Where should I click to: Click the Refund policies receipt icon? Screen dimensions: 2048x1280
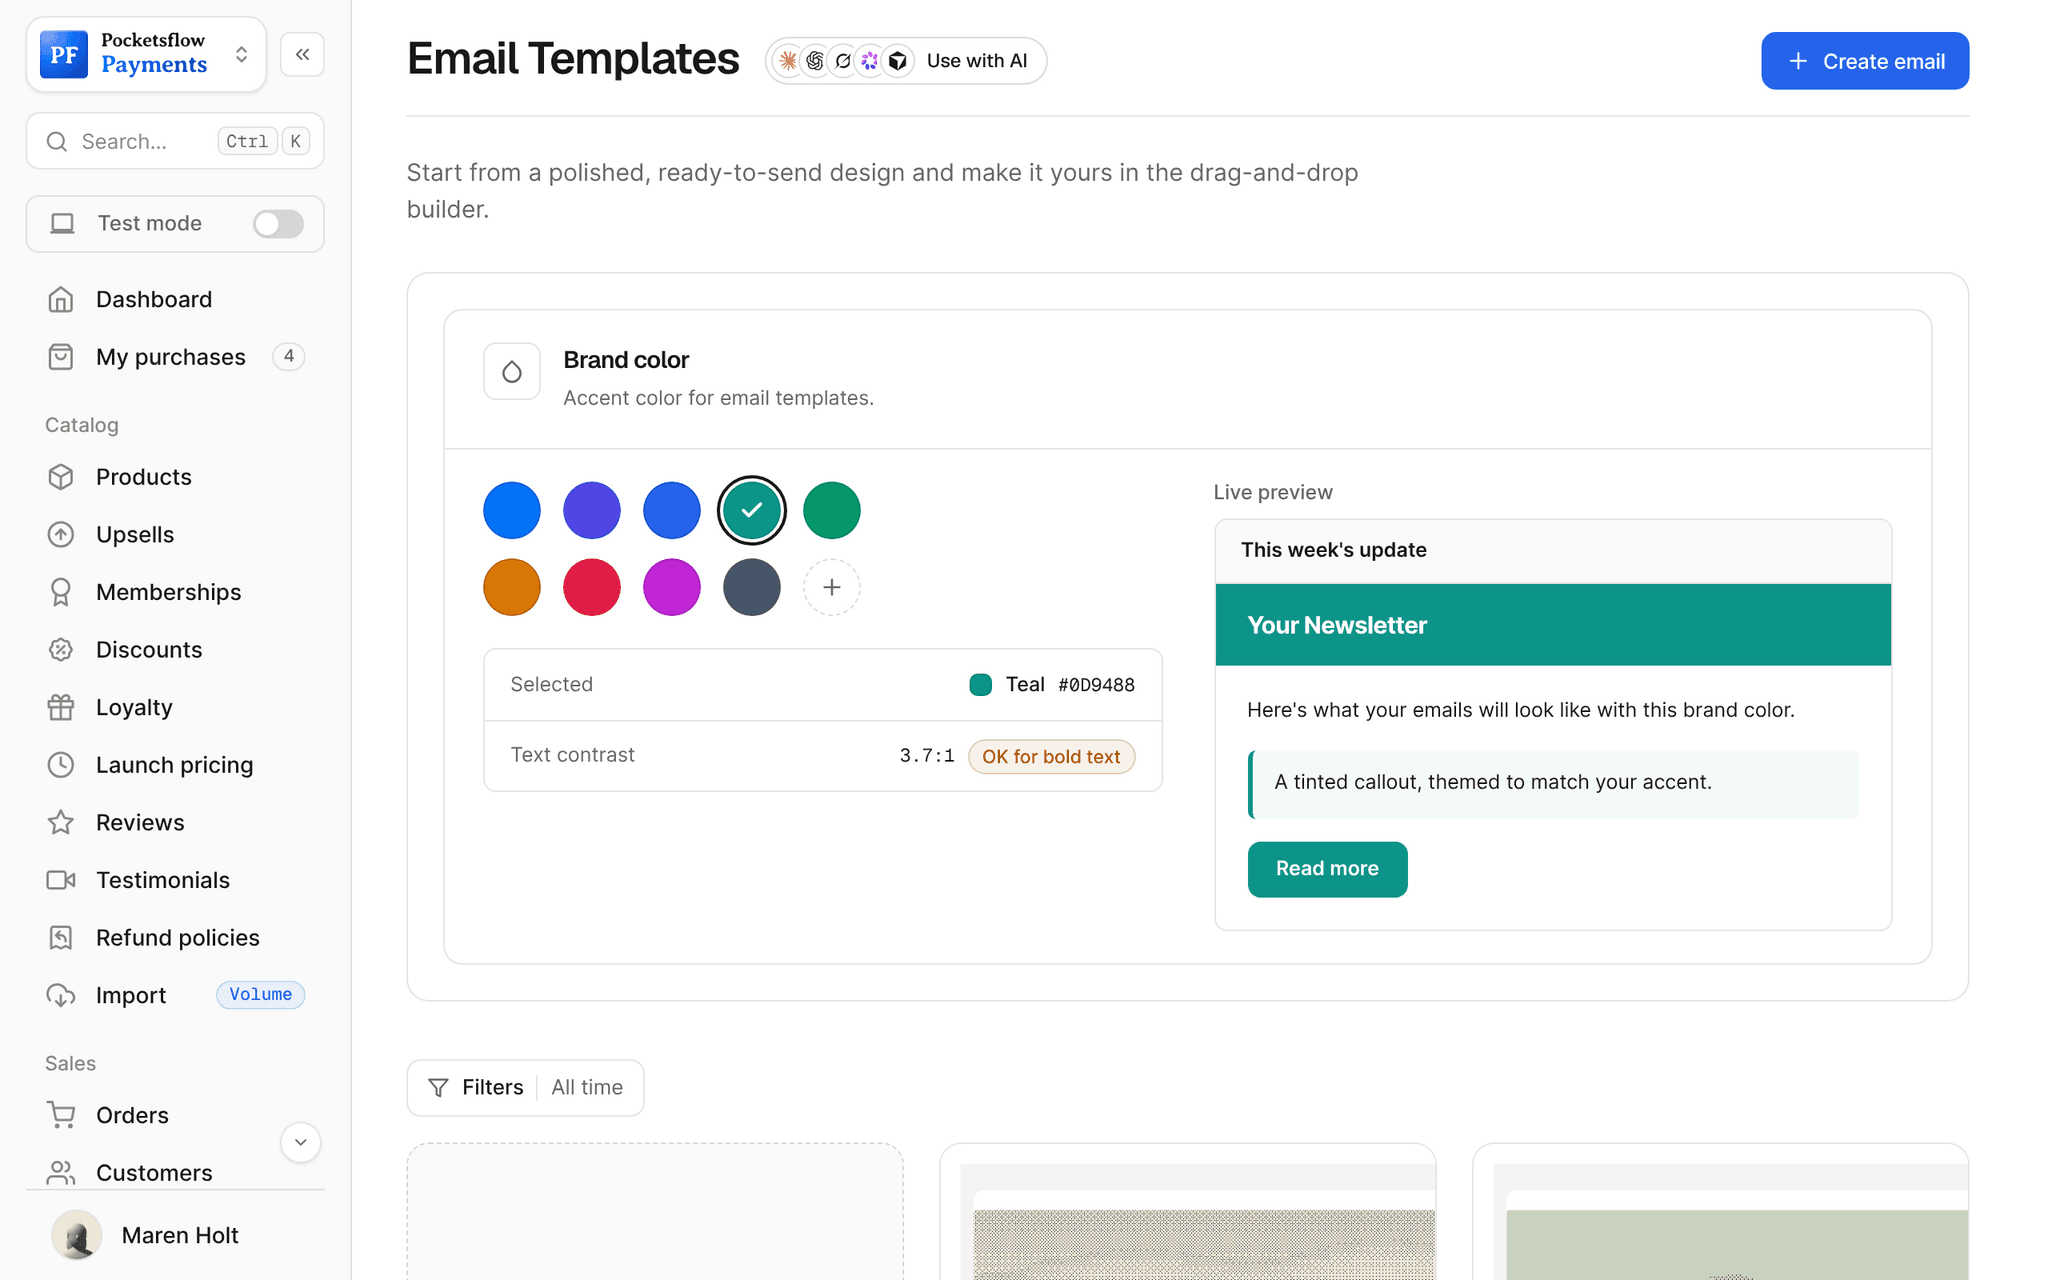[61, 937]
